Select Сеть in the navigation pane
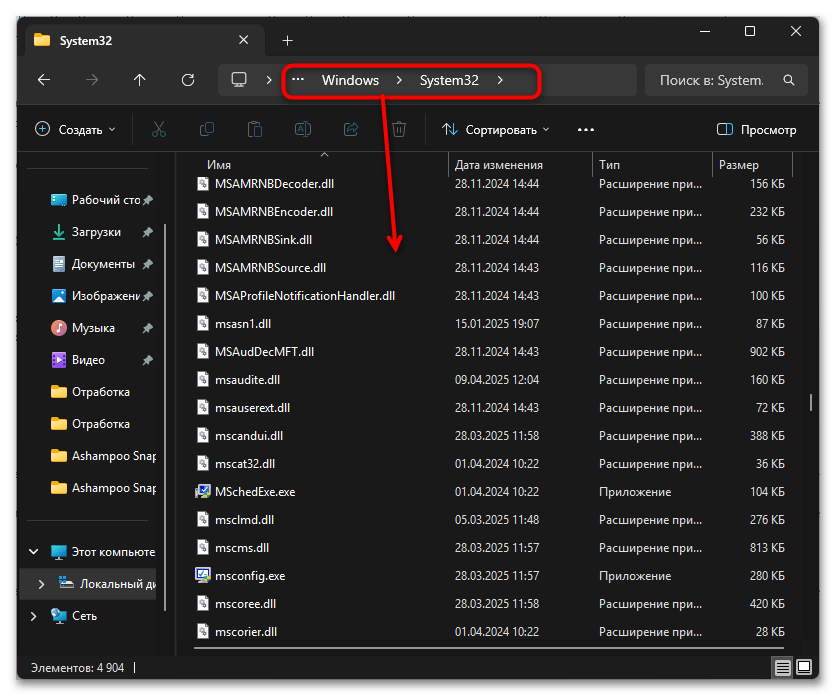The image size is (836, 696). (x=74, y=616)
